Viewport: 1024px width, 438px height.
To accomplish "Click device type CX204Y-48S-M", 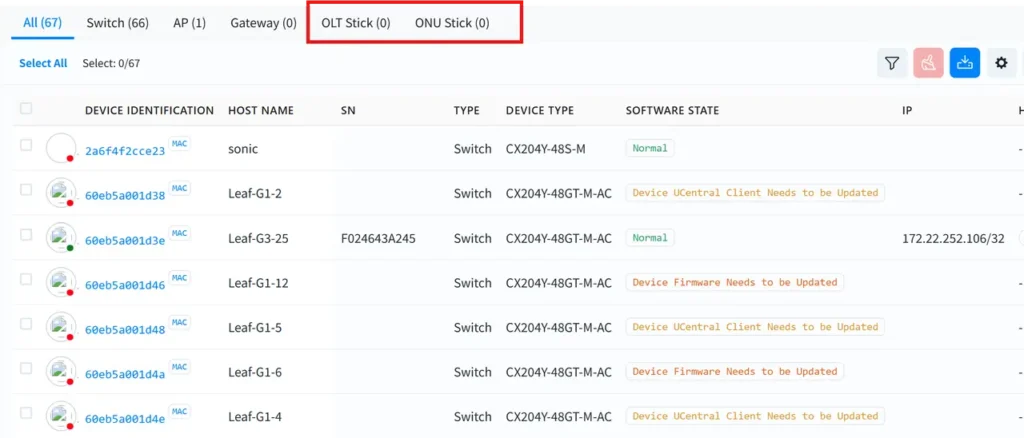I will [x=545, y=149].
